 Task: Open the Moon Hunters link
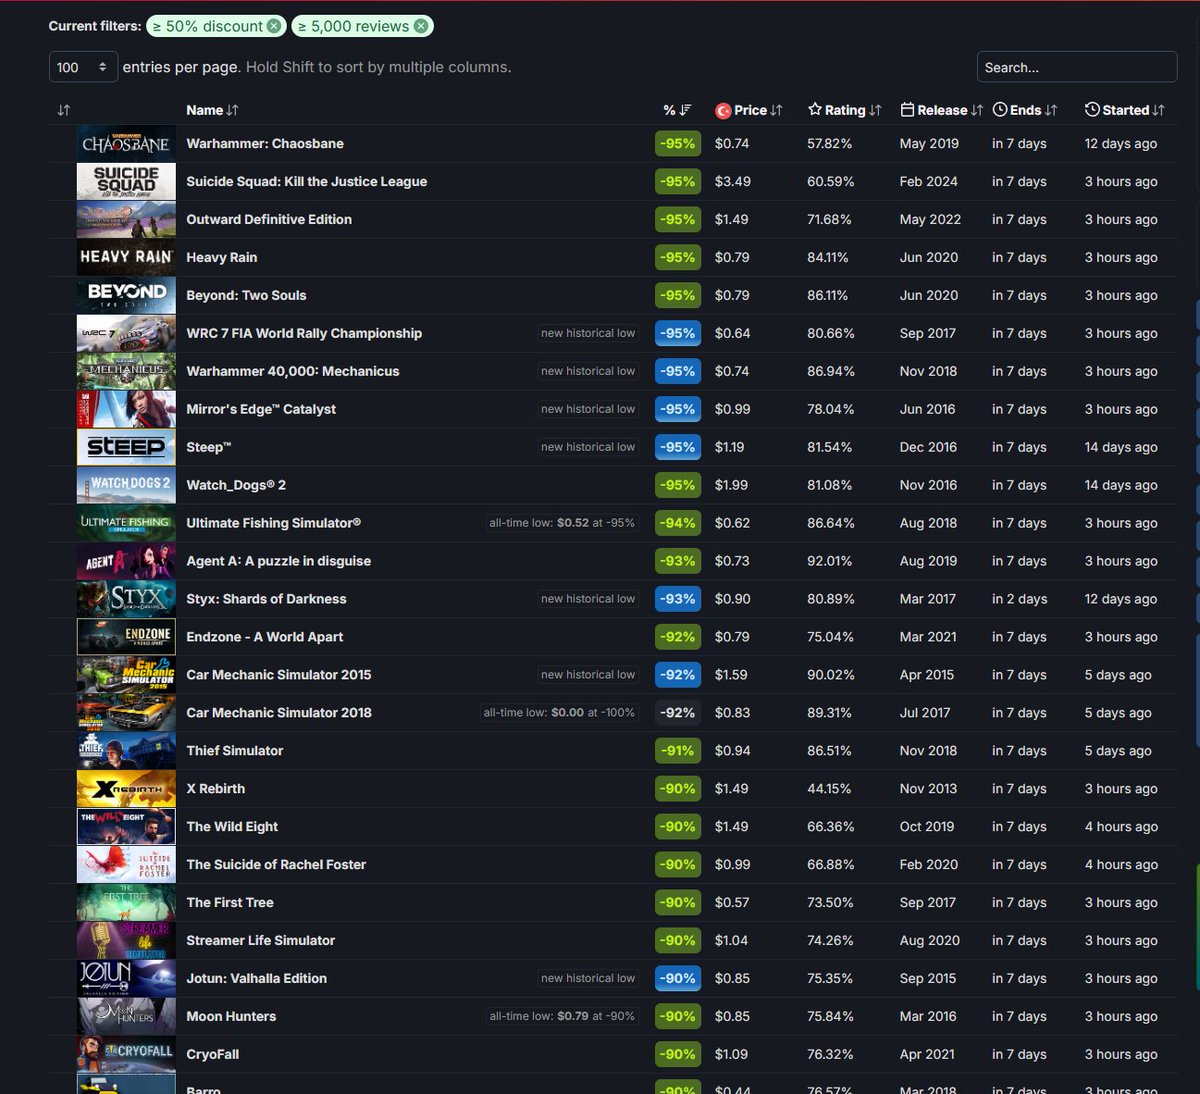(x=231, y=1018)
